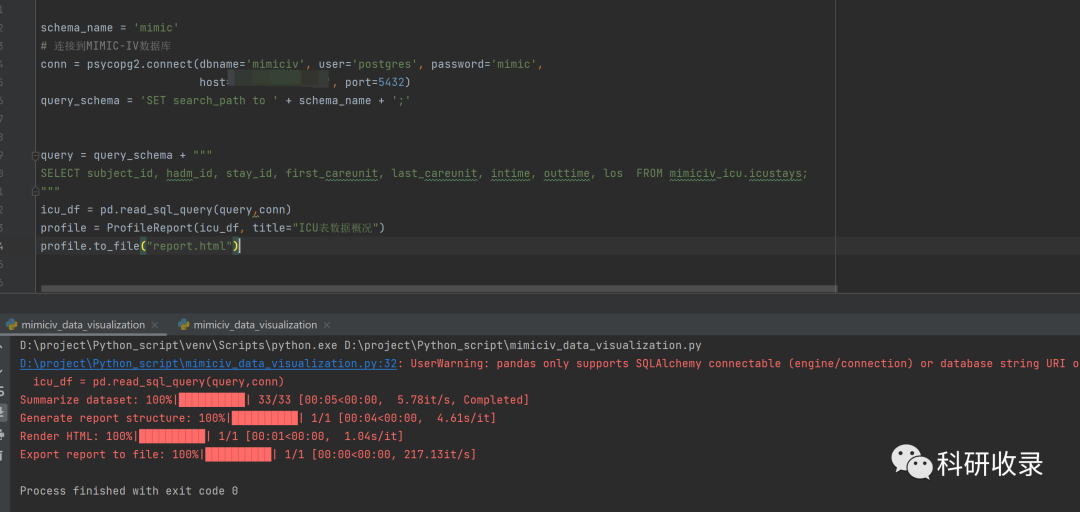Click 'stay_id' in the SELECT statement
1080x512 pixels.
[x=249, y=173]
